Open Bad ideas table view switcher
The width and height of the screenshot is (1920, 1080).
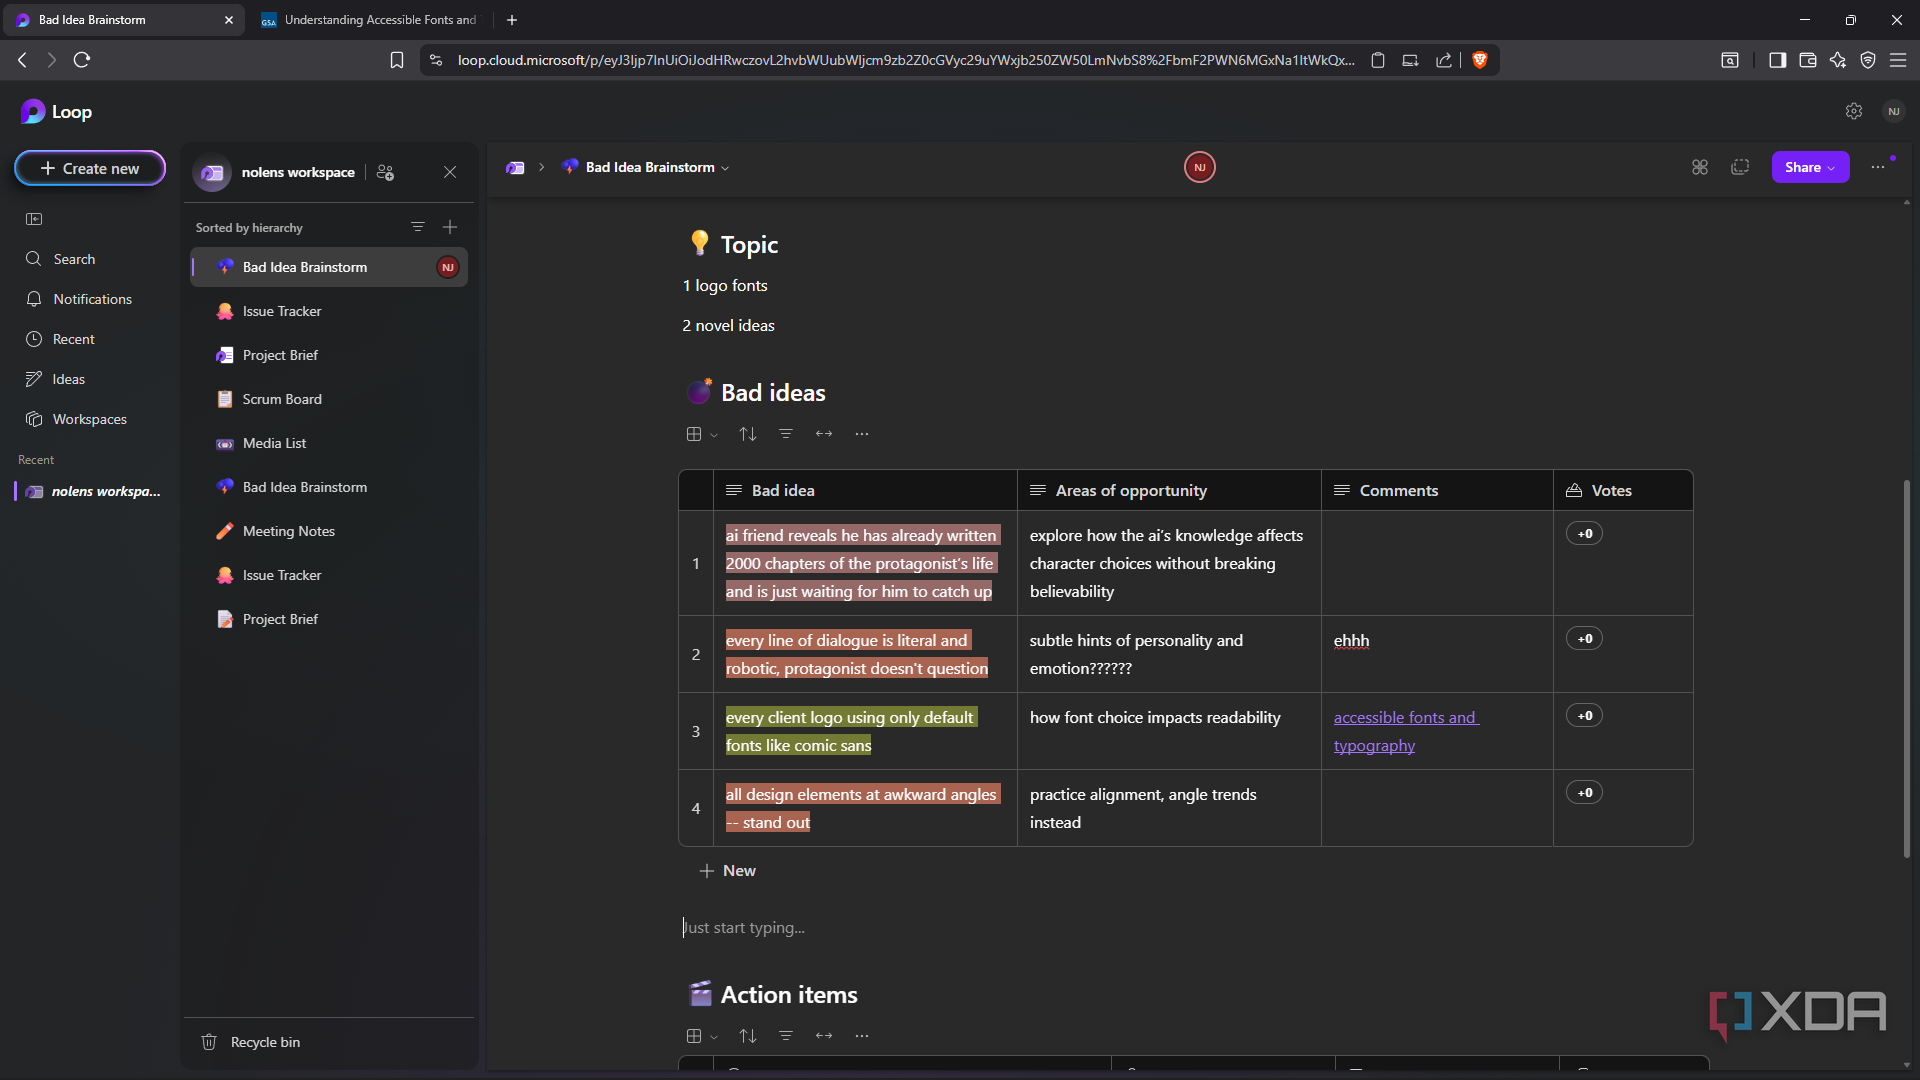[702, 434]
